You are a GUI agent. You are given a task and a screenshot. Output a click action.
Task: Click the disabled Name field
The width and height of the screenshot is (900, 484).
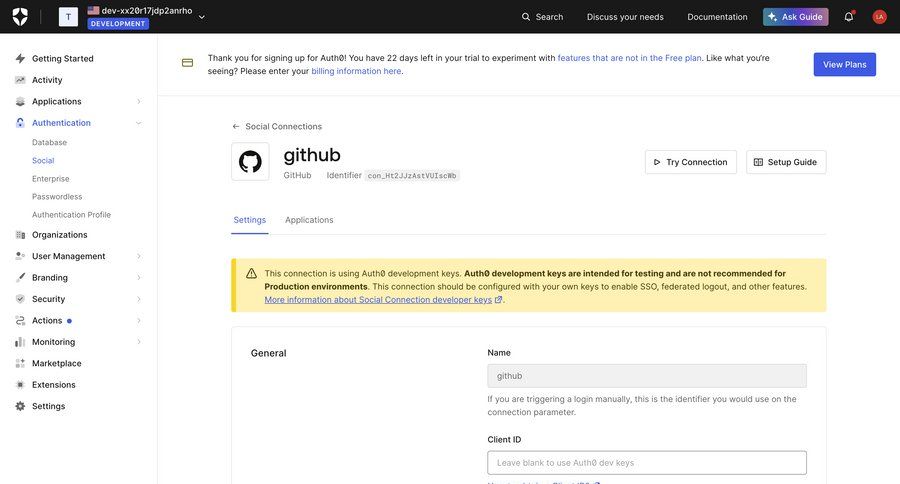[647, 376]
